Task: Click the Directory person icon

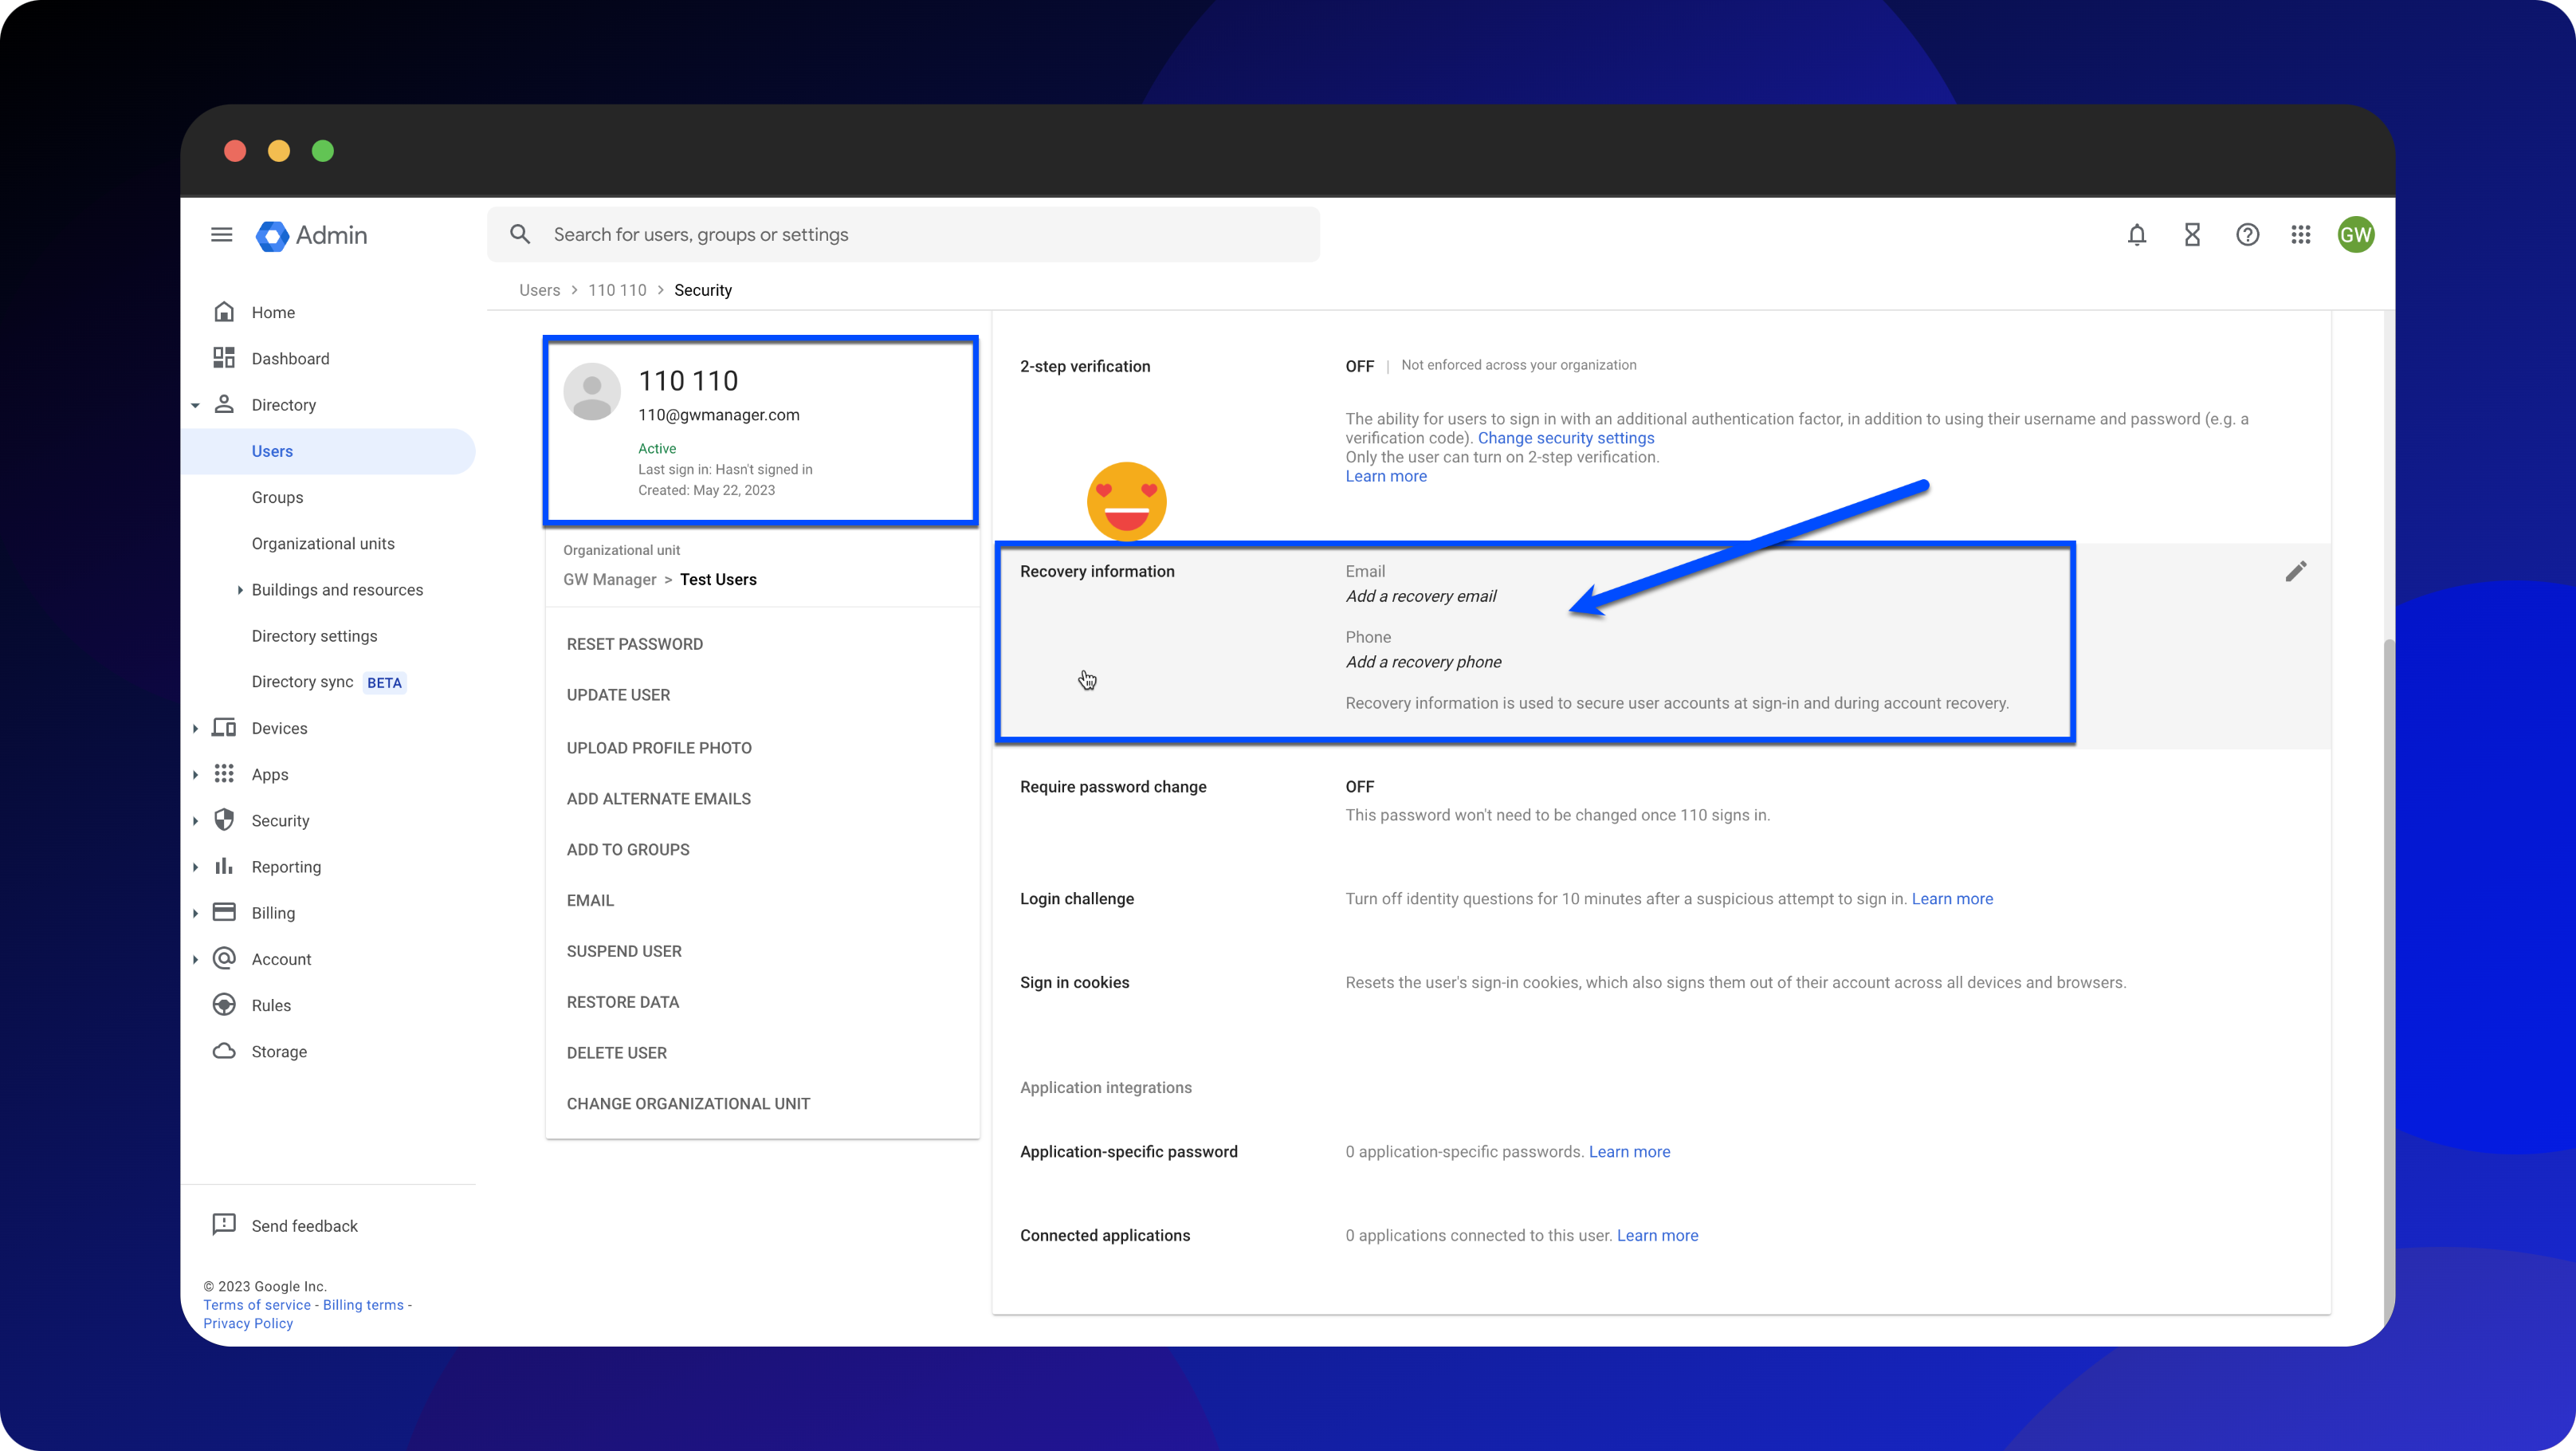Action: click(x=224, y=404)
